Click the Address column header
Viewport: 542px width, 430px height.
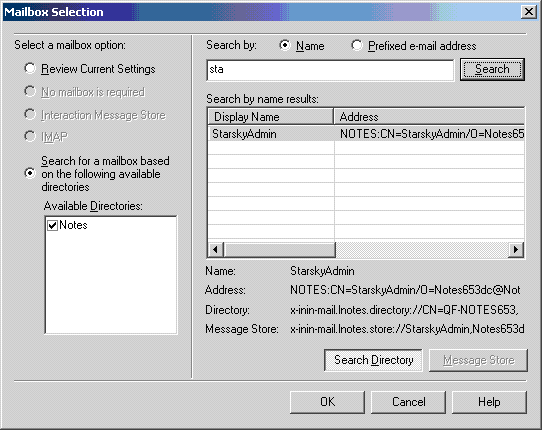pos(429,116)
